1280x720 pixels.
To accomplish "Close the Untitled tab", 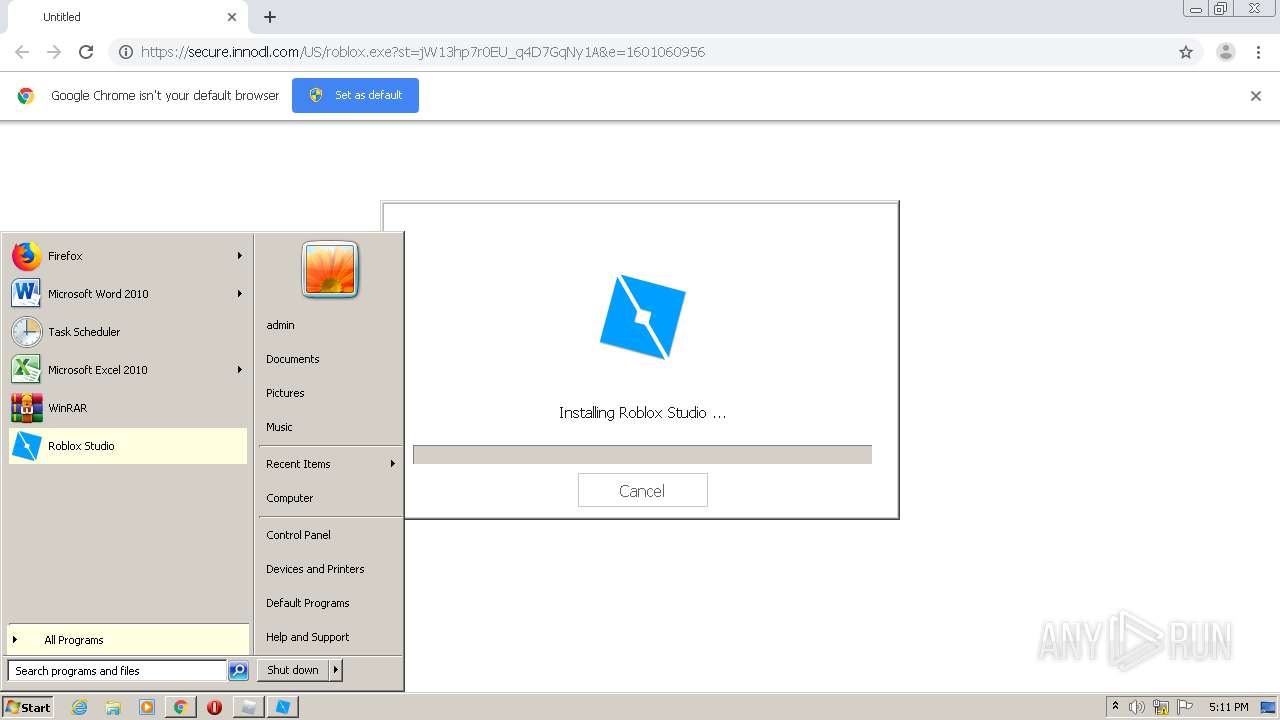I will coord(232,17).
